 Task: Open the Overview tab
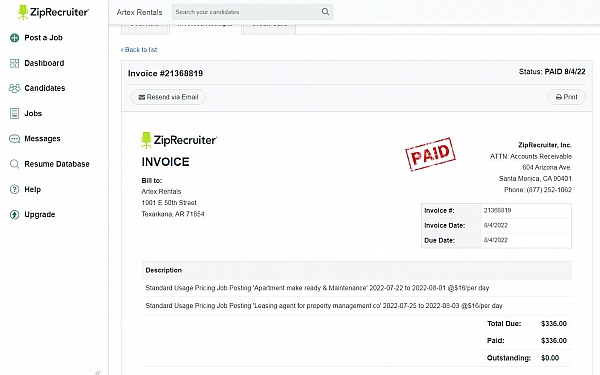coord(145,28)
